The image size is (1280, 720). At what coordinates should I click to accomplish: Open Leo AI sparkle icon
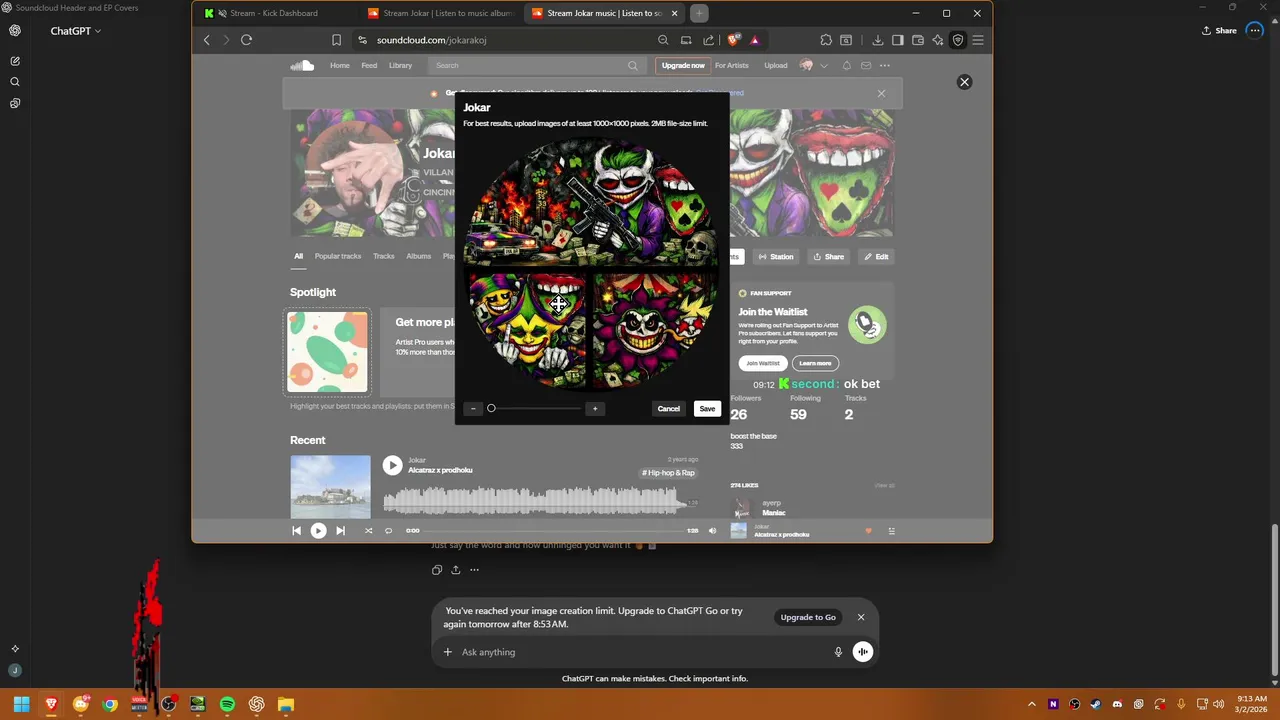(938, 40)
